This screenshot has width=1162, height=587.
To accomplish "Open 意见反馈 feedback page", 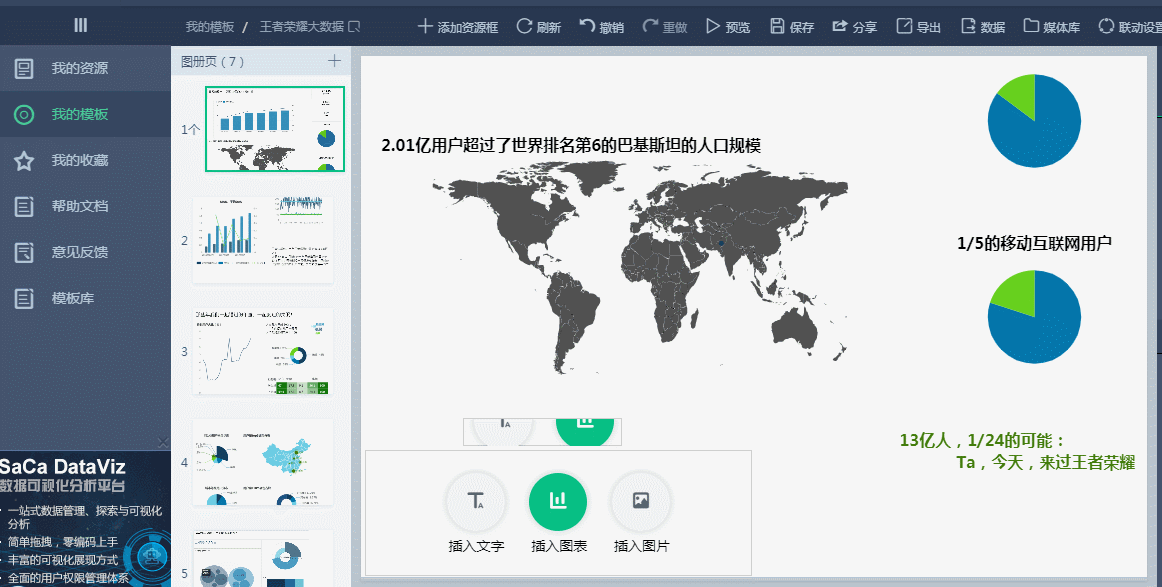I will pyautogui.click(x=85, y=252).
